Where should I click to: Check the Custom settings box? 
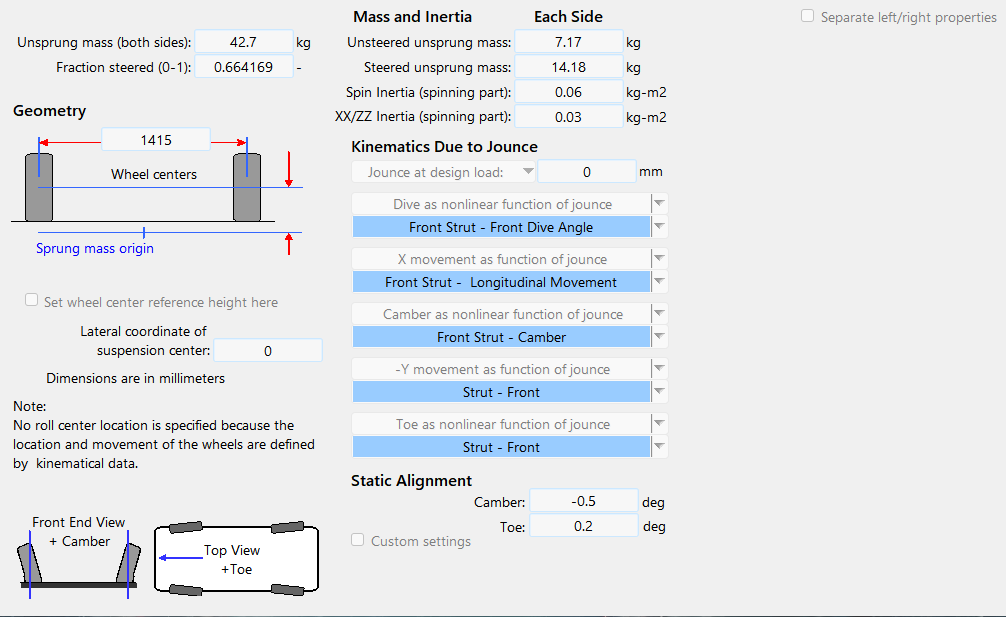(358, 540)
